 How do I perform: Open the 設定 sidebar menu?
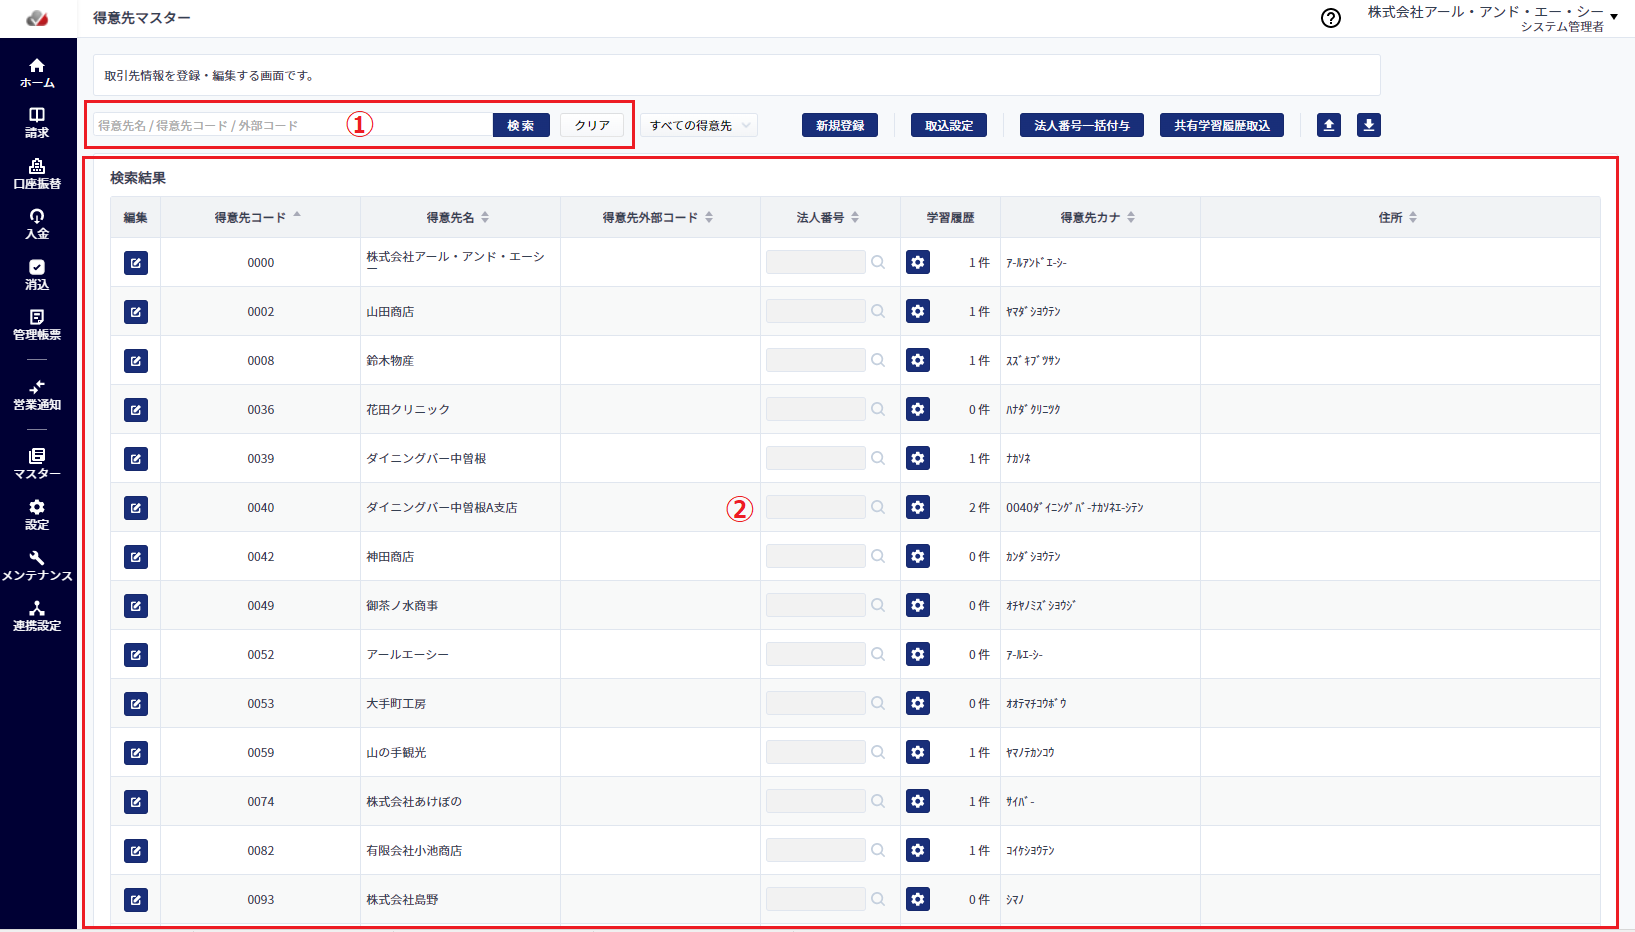(37, 515)
